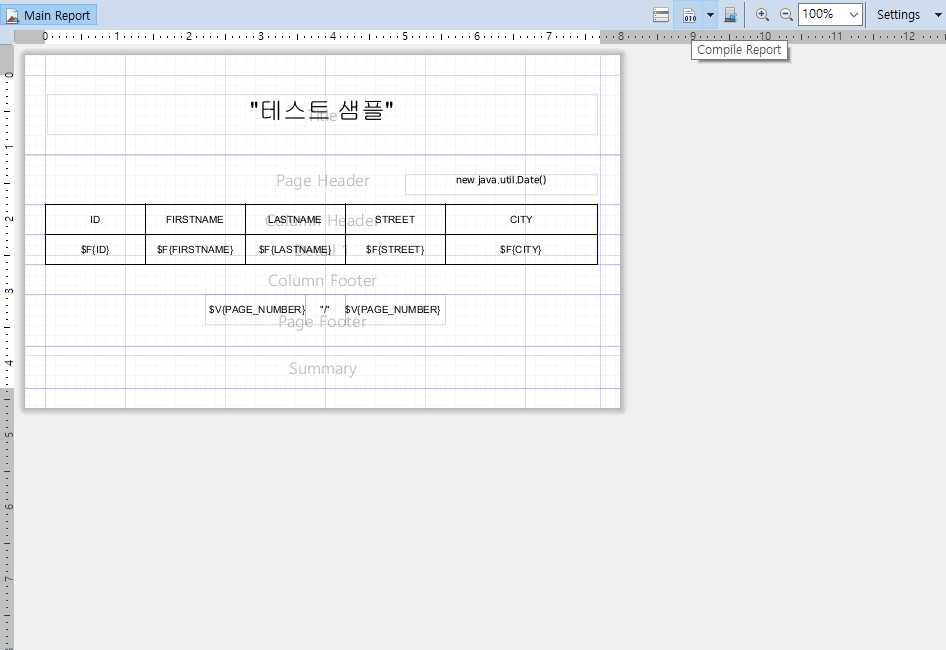
Task: Select the CITY column header cell
Action: (x=521, y=220)
